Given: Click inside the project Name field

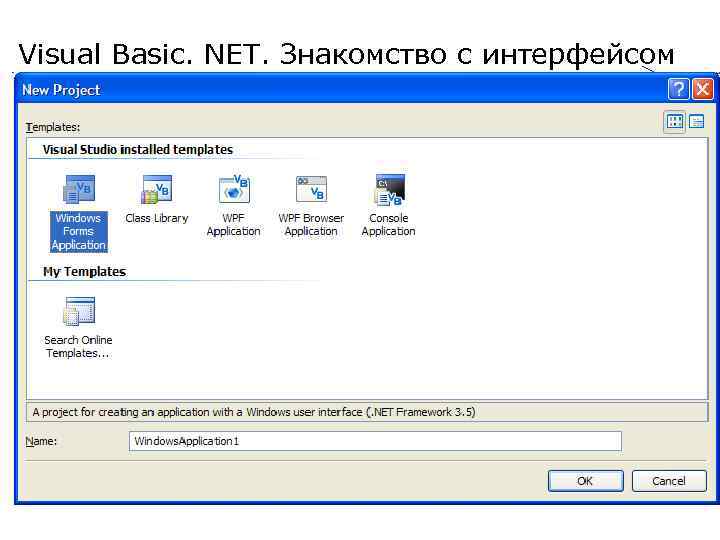Looking at the screenshot, I should click(375, 441).
